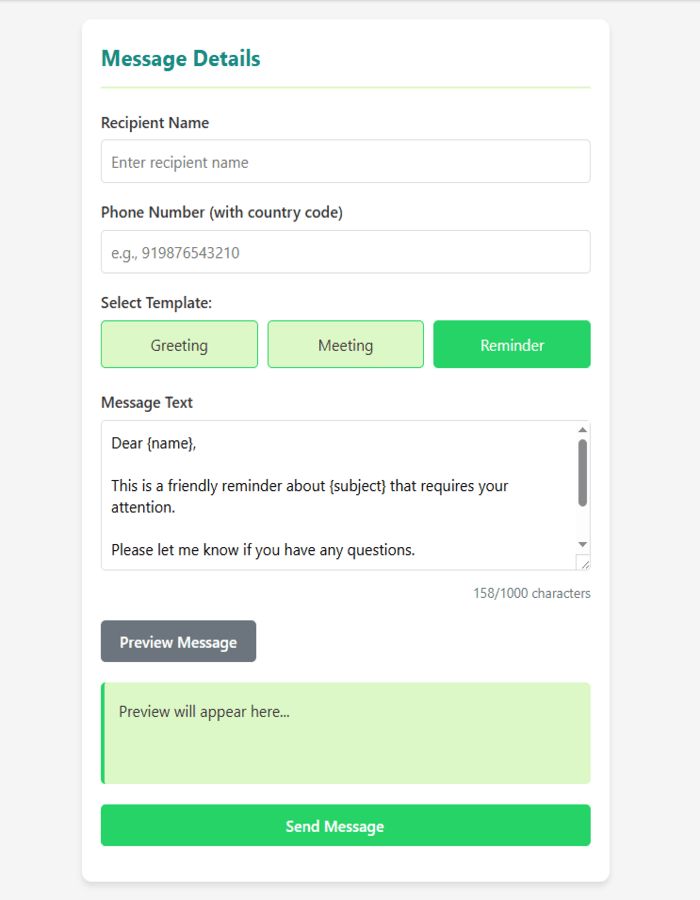Click the Recipient Name label
The width and height of the screenshot is (700, 900).
(155, 123)
